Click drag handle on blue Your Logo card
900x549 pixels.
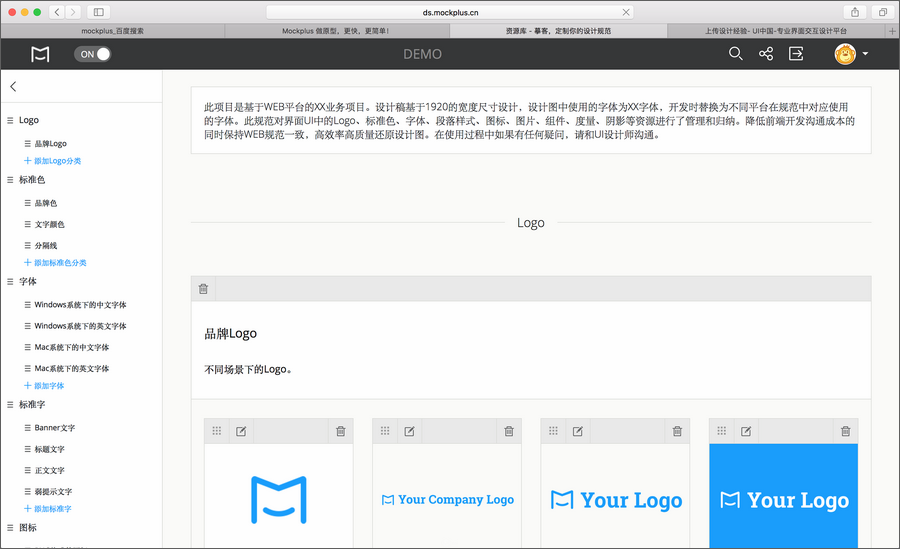tap(721, 431)
